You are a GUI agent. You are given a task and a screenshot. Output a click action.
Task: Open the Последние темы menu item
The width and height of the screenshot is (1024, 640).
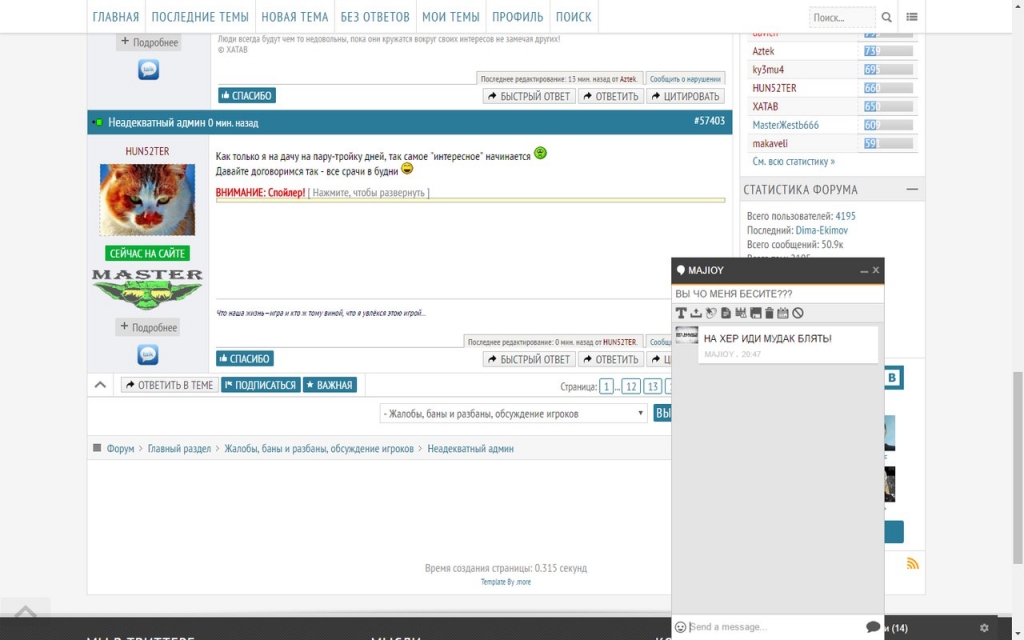click(200, 17)
